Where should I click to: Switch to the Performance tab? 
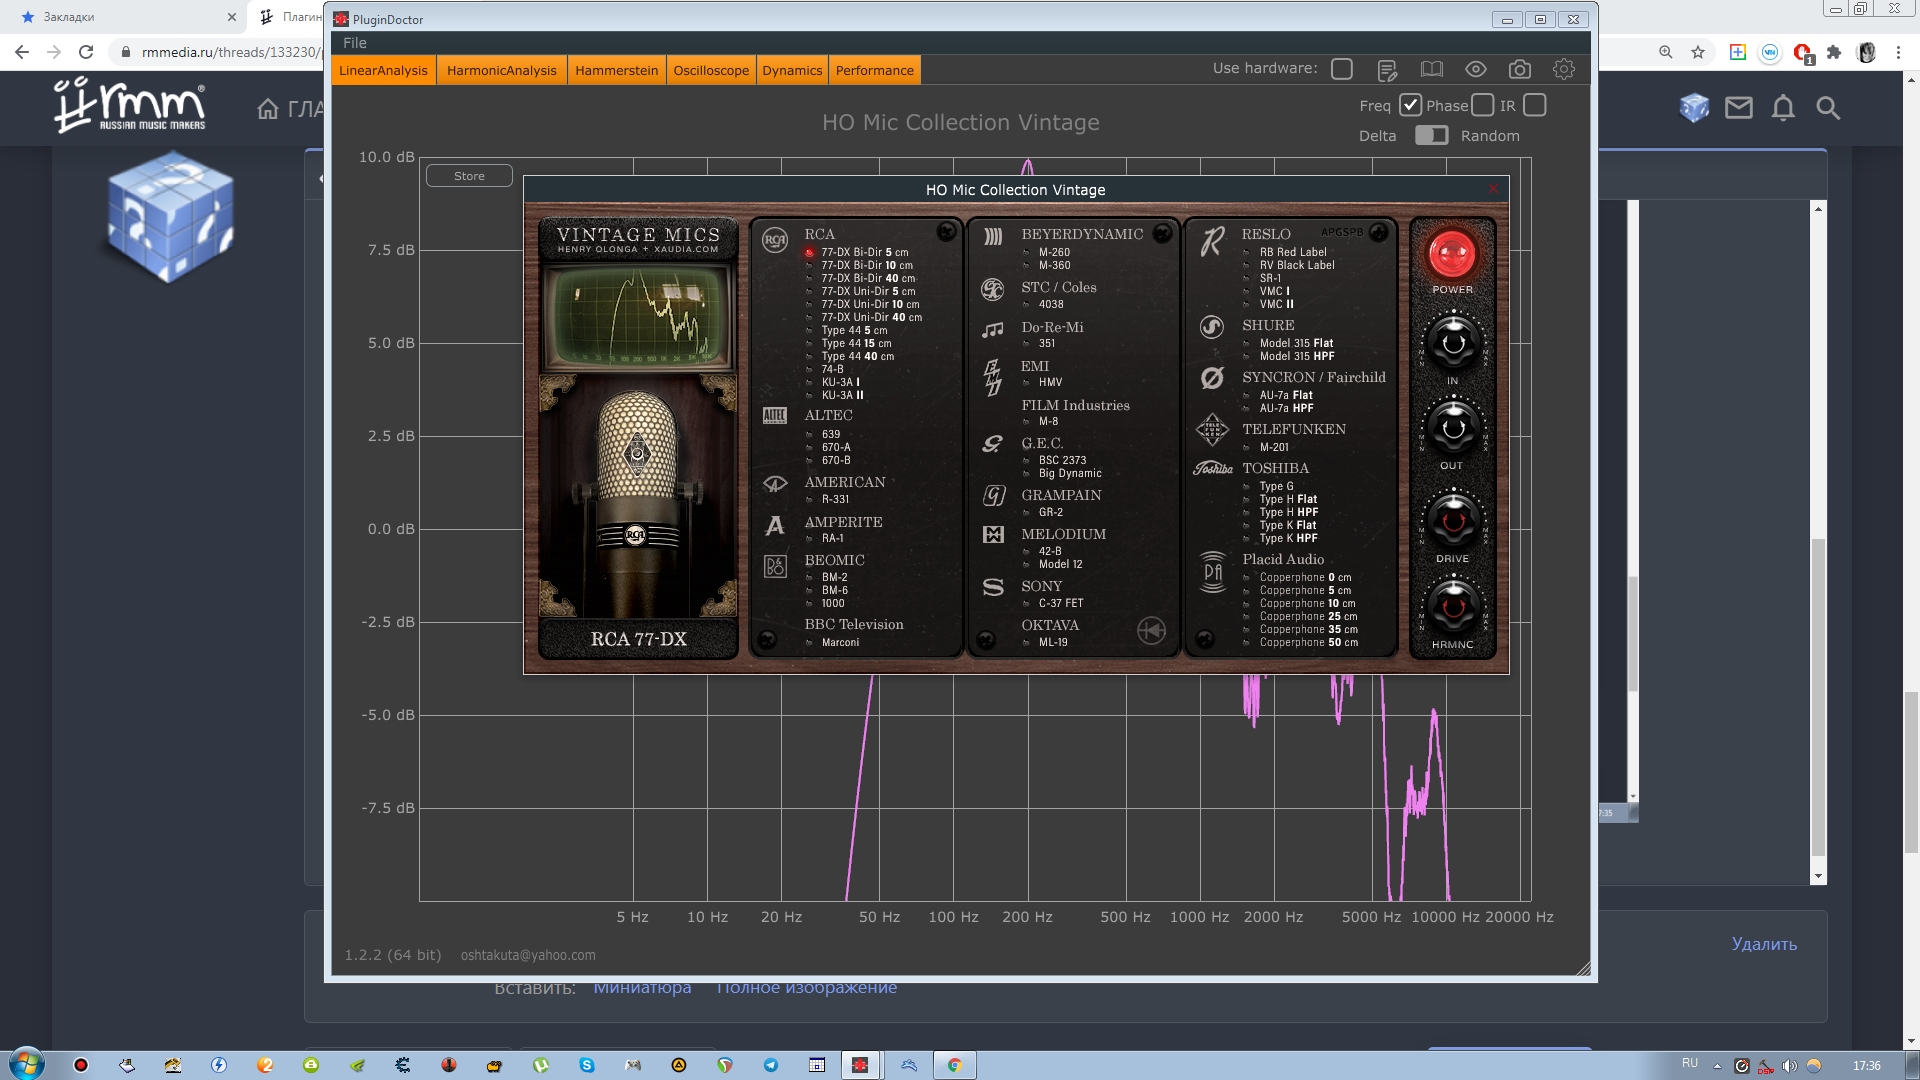(x=874, y=70)
